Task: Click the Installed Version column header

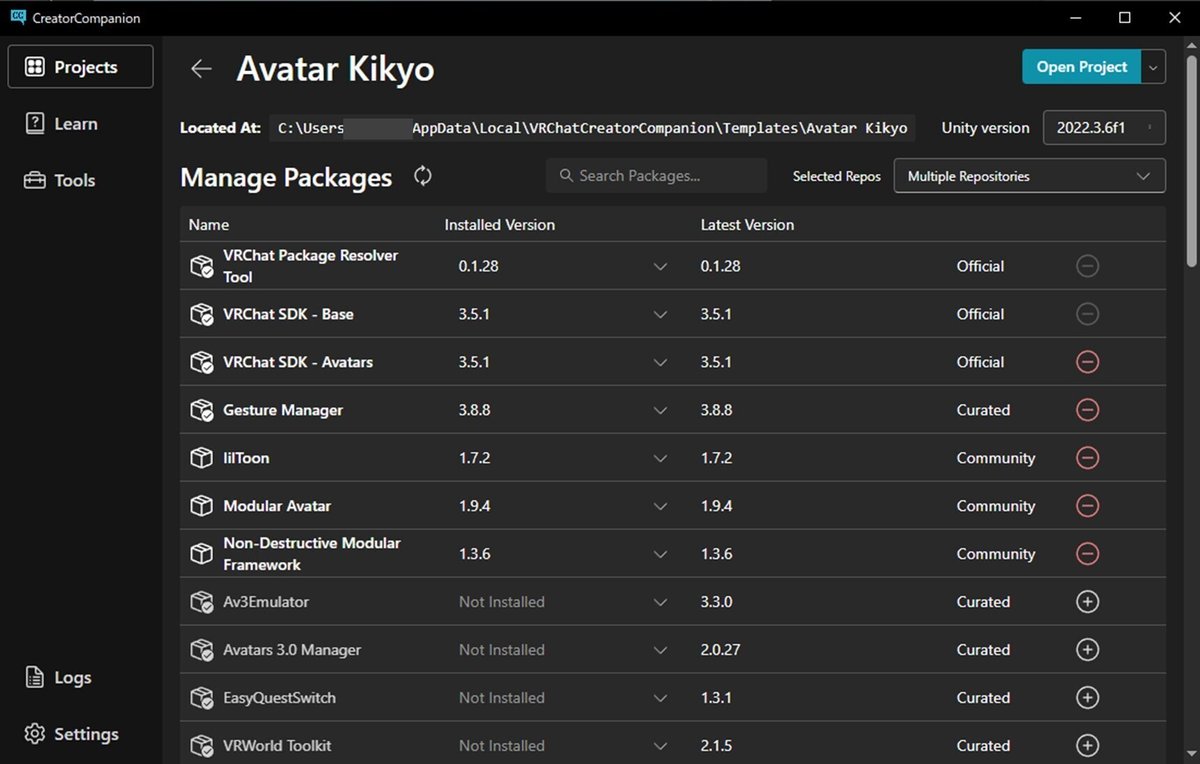Action: [500, 225]
